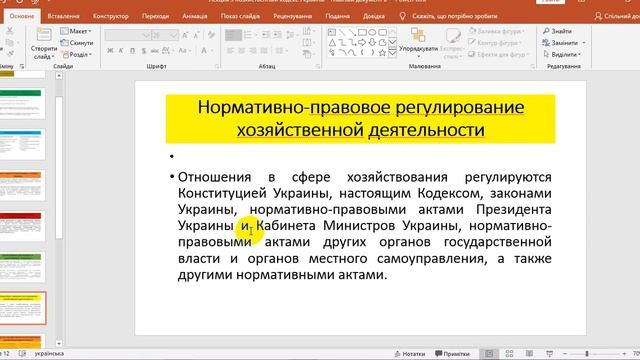
Task: Switch to Slide Sorter view icon
Action: [509, 353]
